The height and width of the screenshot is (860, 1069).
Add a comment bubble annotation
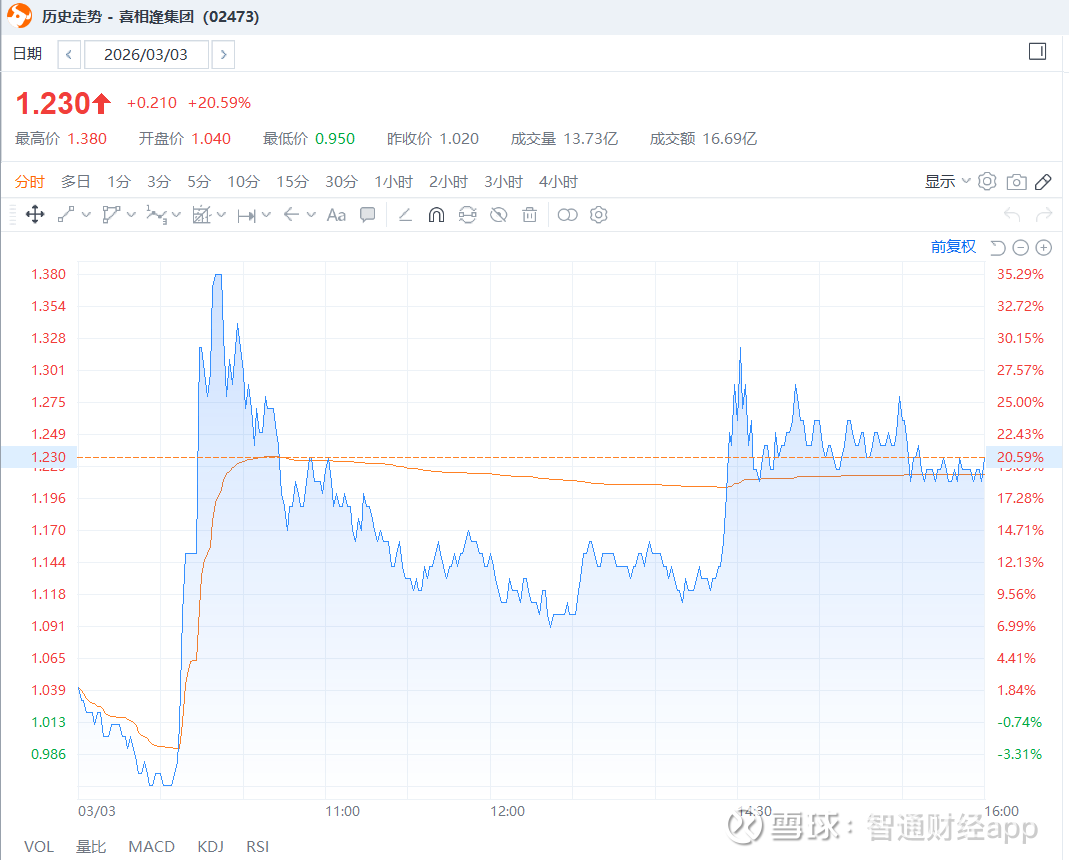pyautogui.click(x=368, y=215)
